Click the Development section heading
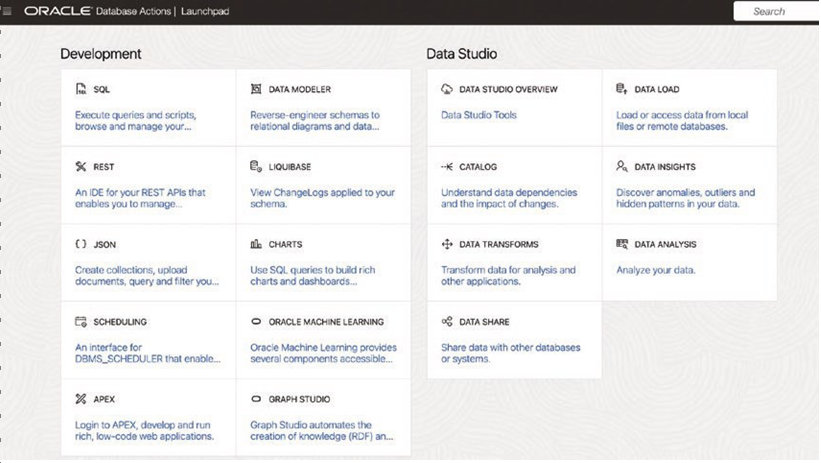 pyautogui.click(x=101, y=53)
